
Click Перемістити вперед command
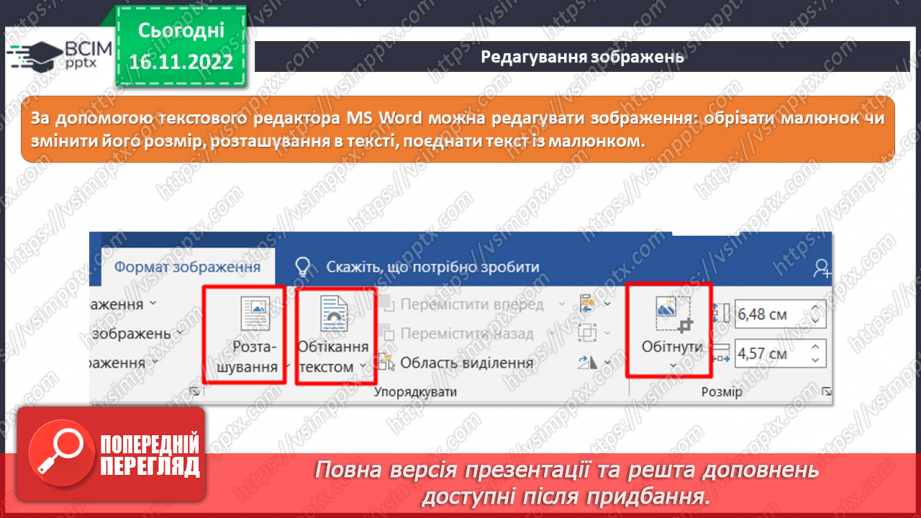pyautogui.click(x=472, y=304)
